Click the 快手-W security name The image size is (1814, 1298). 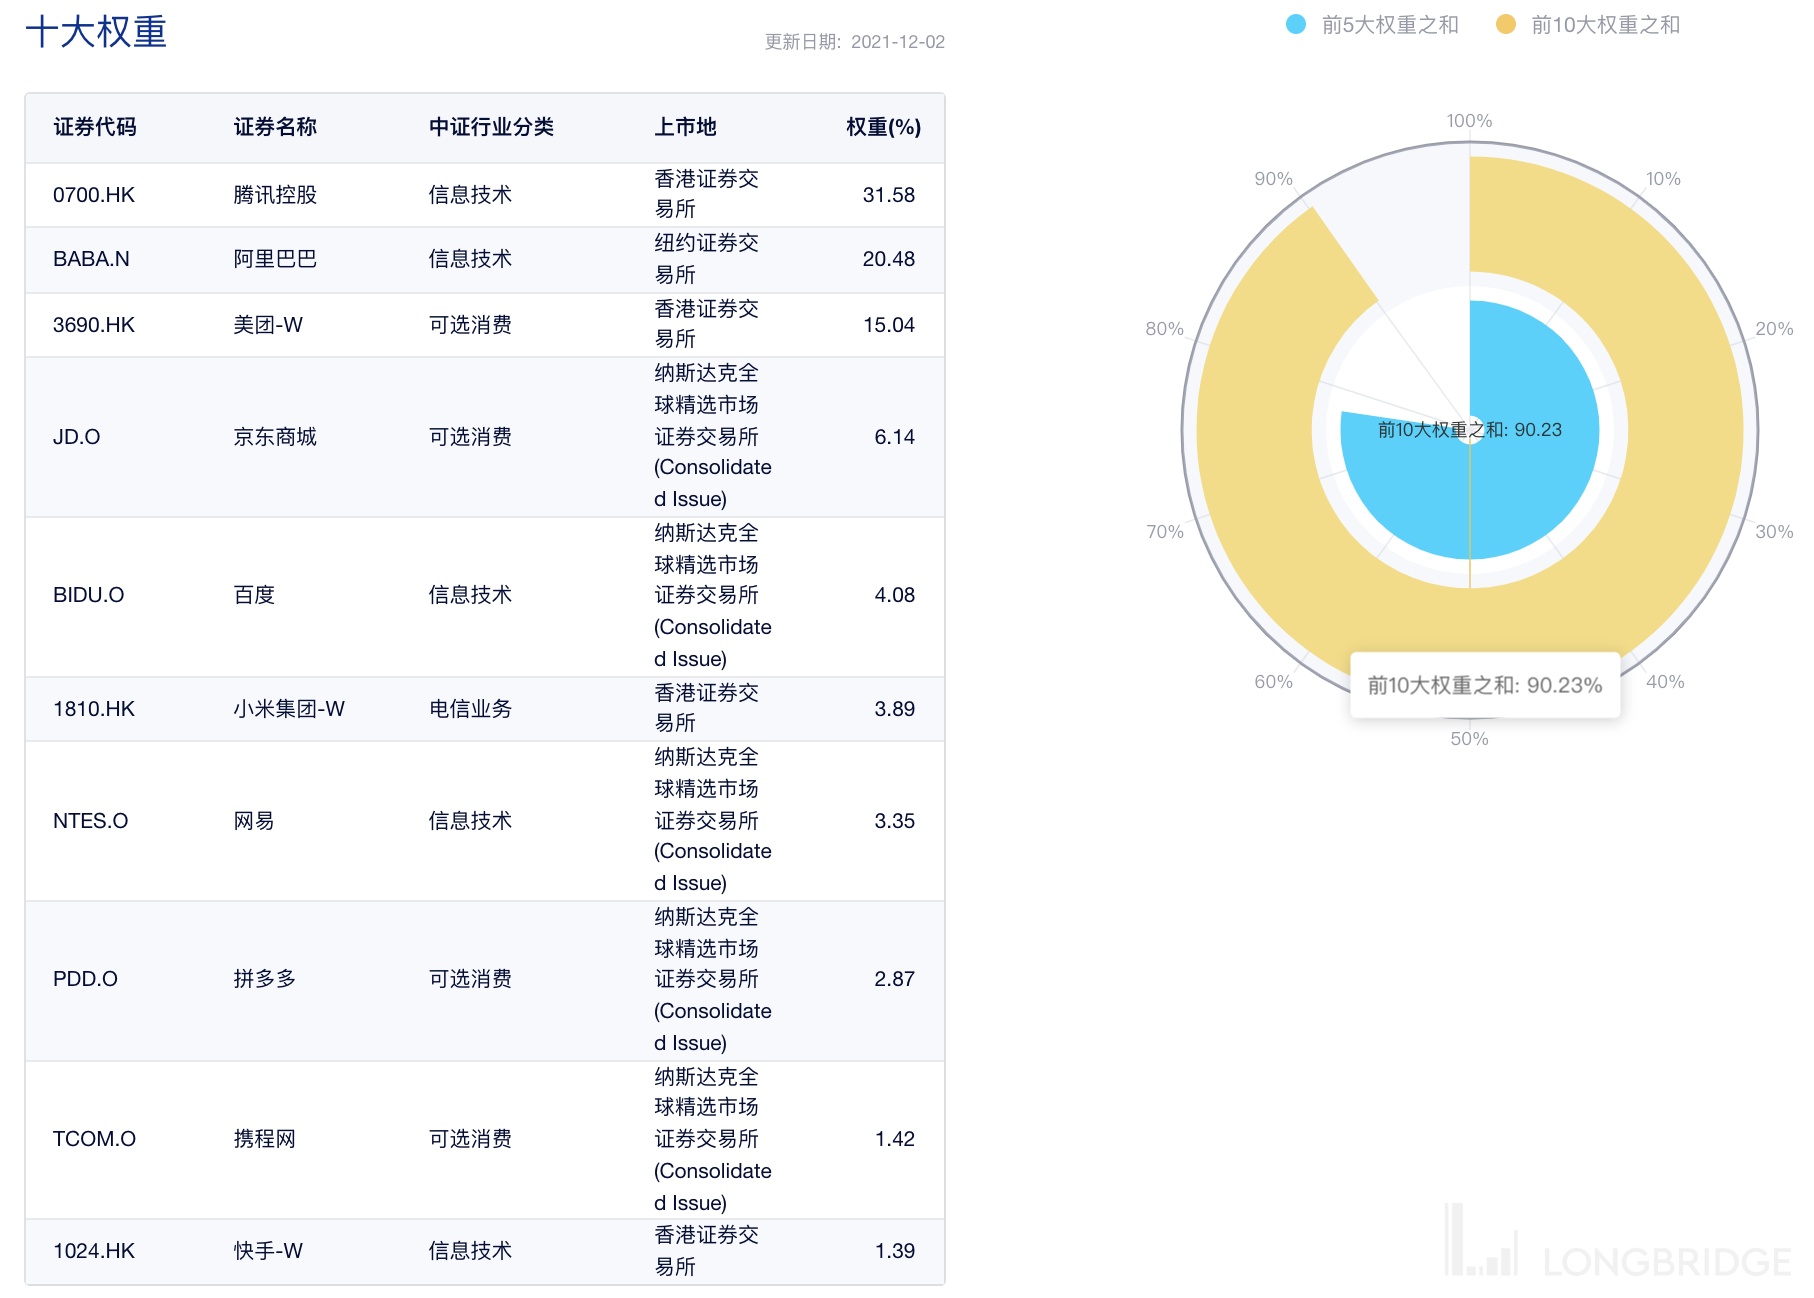pos(268,1251)
